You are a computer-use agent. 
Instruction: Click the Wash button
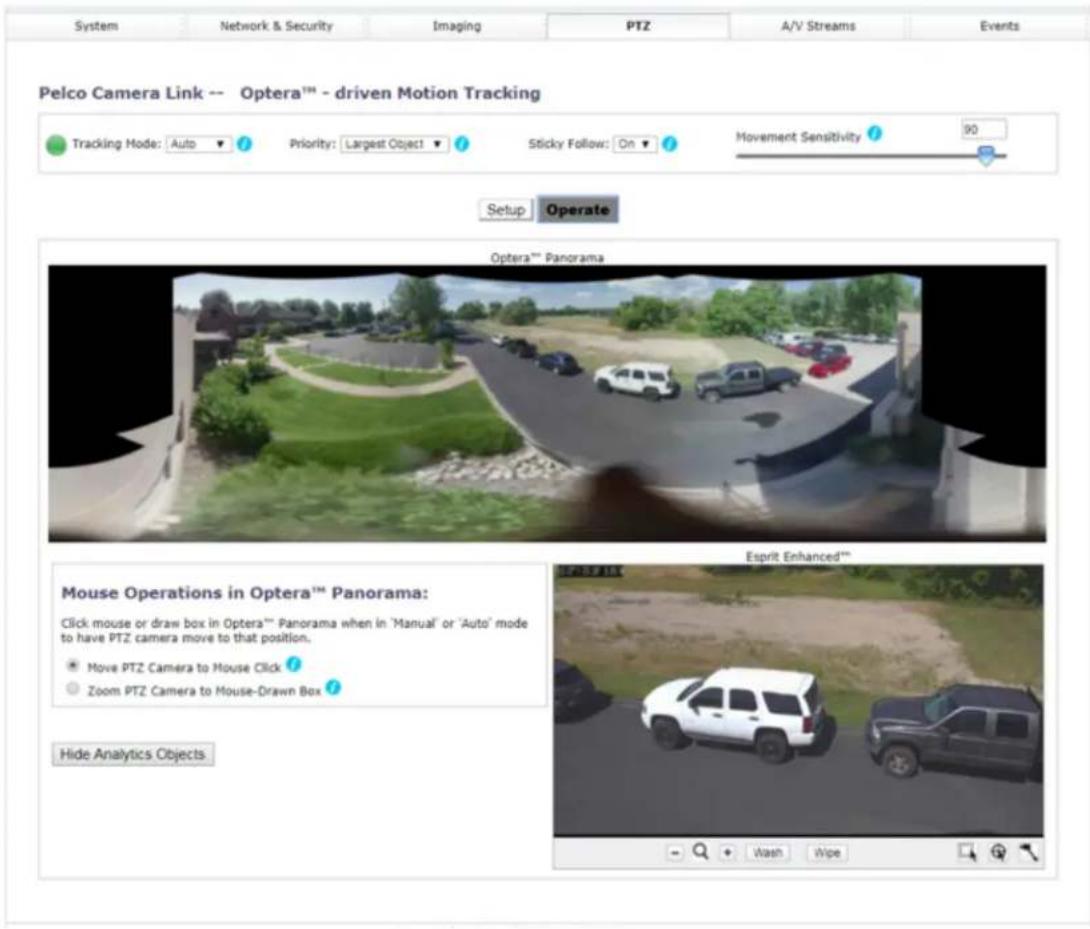tap(767, 853)
